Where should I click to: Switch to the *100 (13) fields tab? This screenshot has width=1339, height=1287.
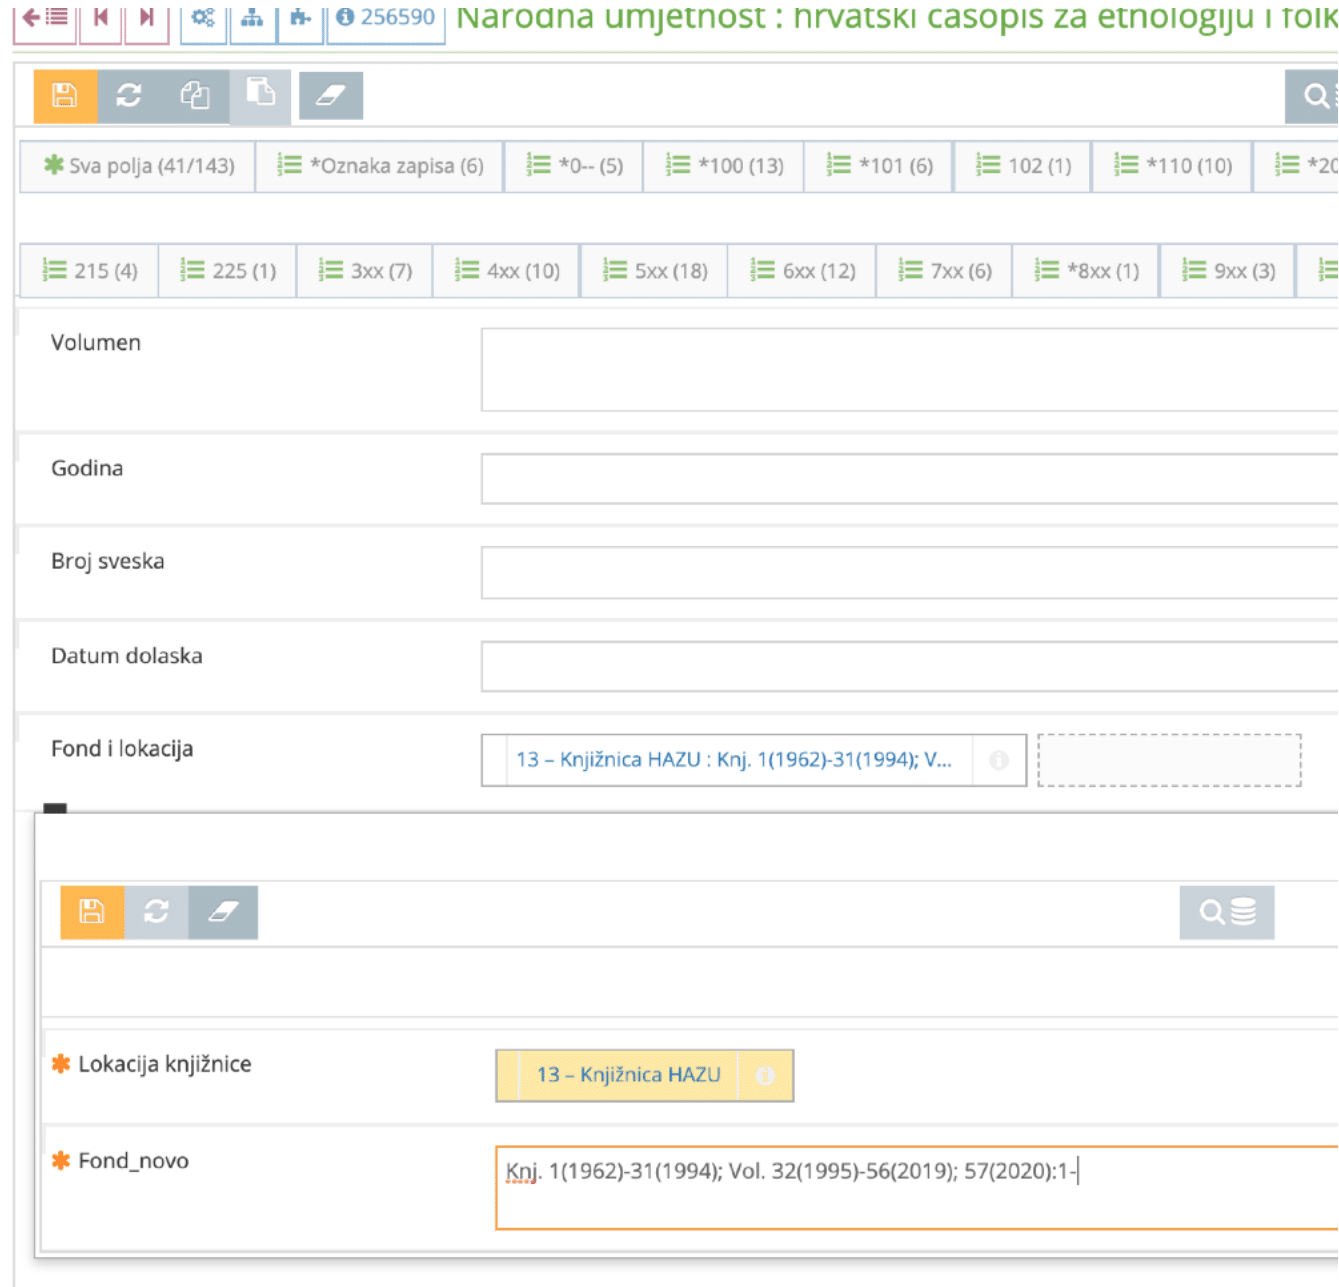(x=724, y=166)
